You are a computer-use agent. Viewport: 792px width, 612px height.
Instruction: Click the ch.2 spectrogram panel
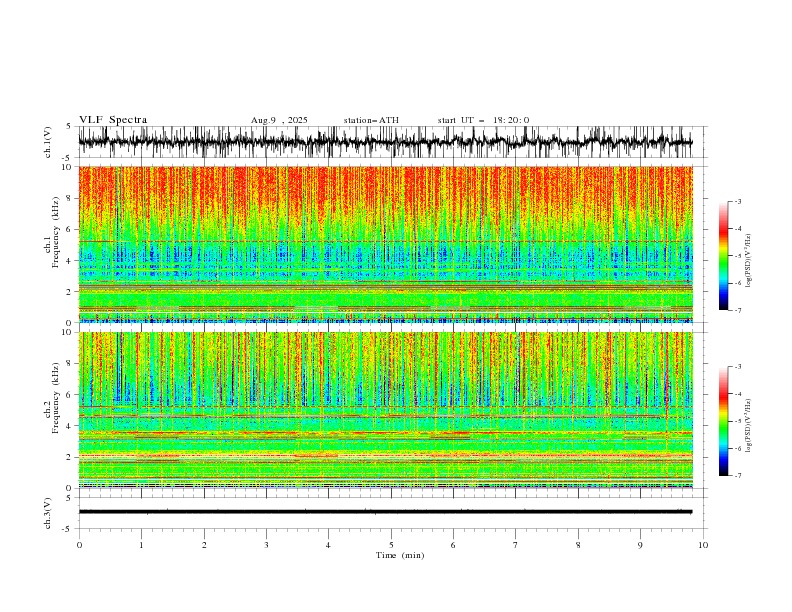click(x=385, y=410)
